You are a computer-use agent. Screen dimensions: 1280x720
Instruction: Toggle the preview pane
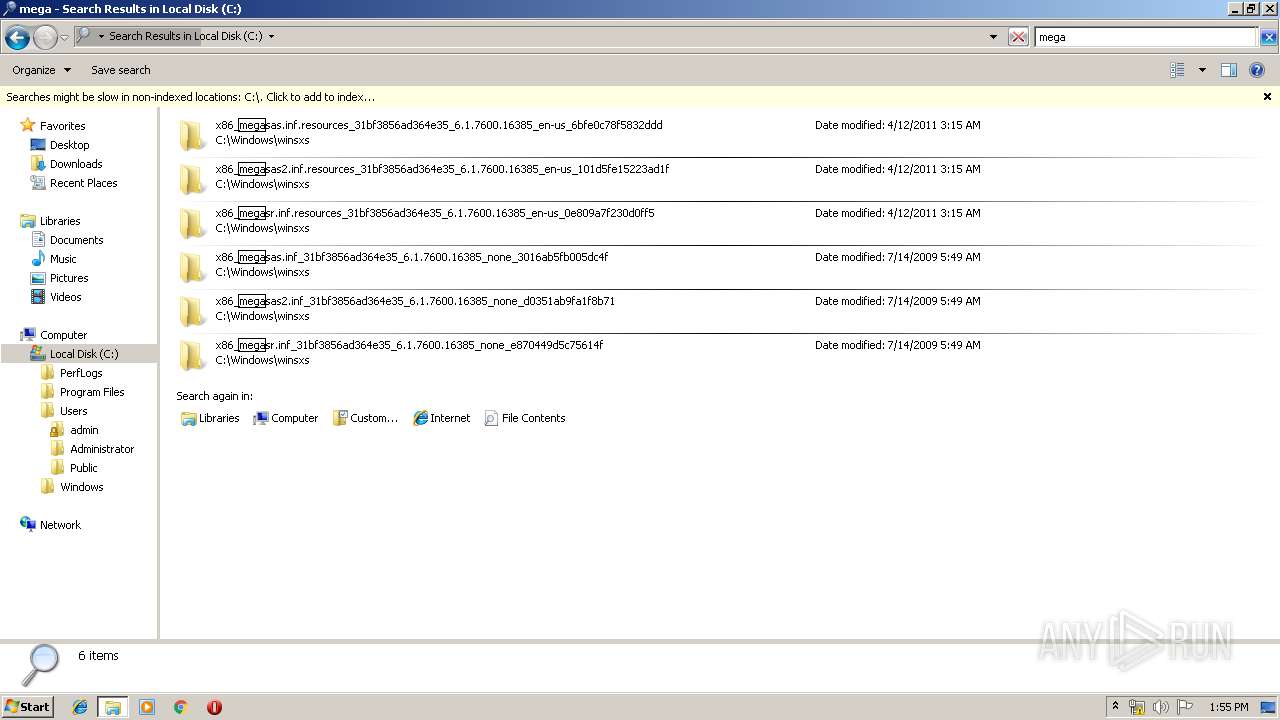[1229, 70]
